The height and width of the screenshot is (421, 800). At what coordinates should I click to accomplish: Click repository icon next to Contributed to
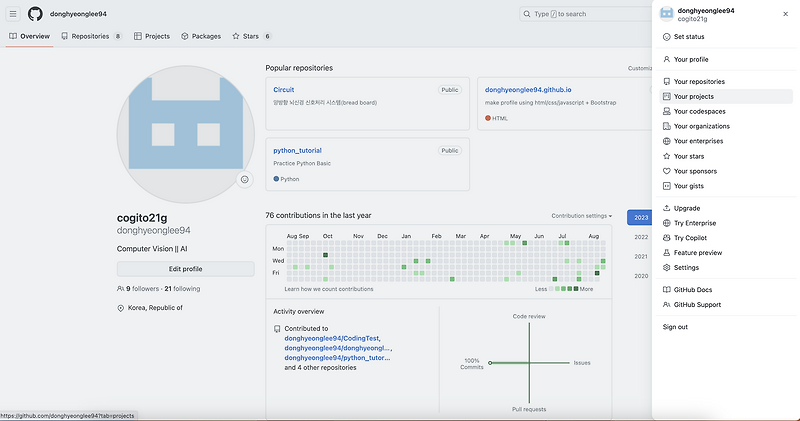point(277,329)
